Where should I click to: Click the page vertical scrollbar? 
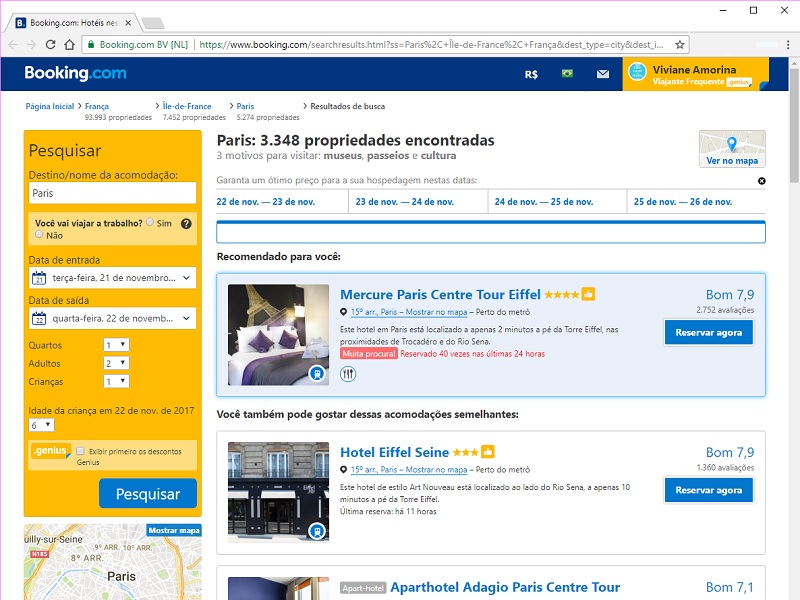tap(794, 124)
